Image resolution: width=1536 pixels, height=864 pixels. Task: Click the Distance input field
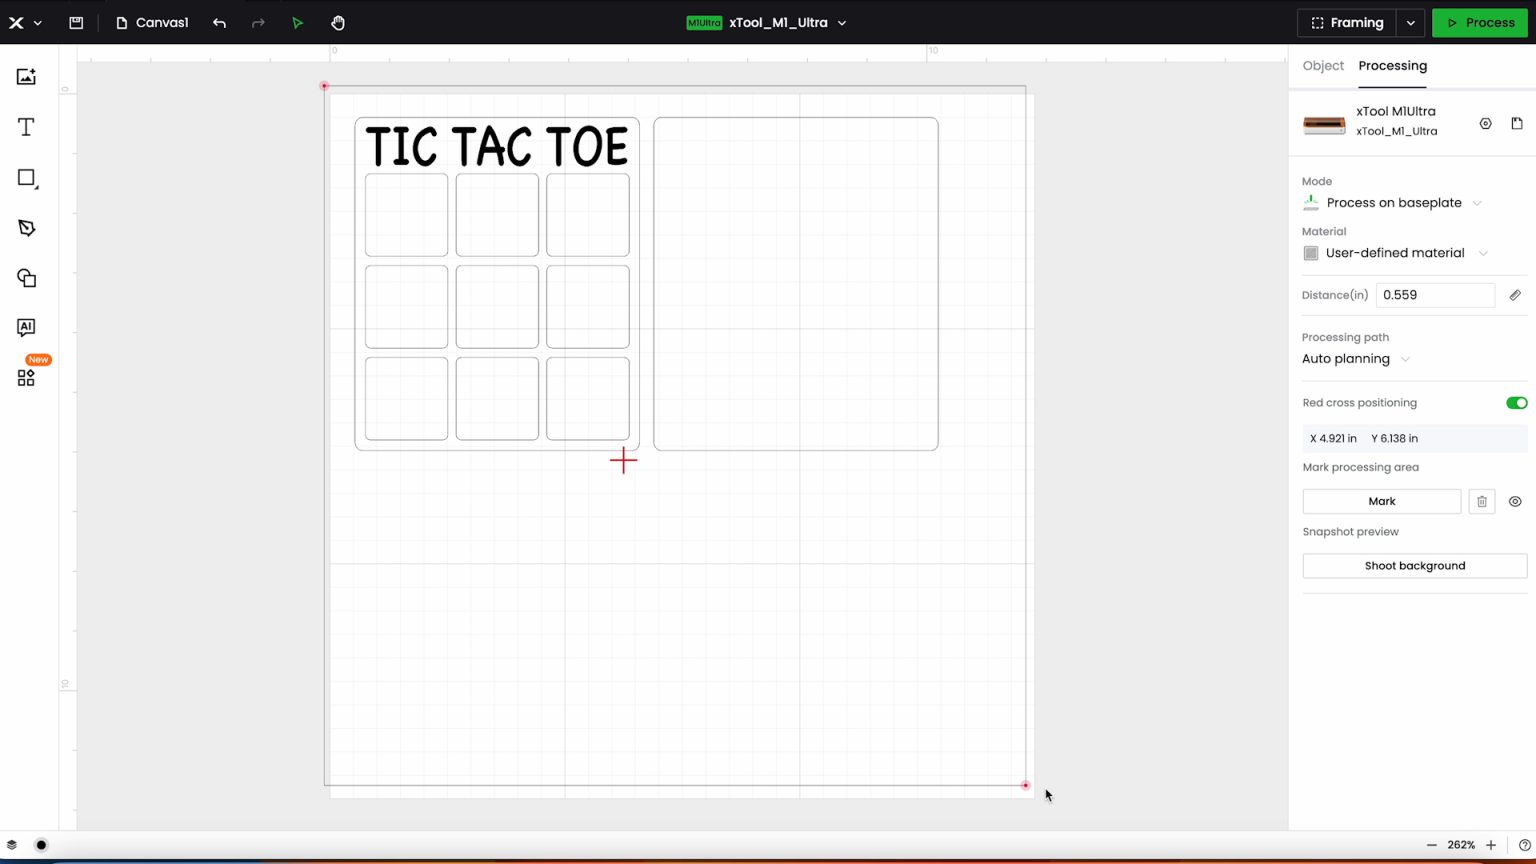tap(1435, 295)
